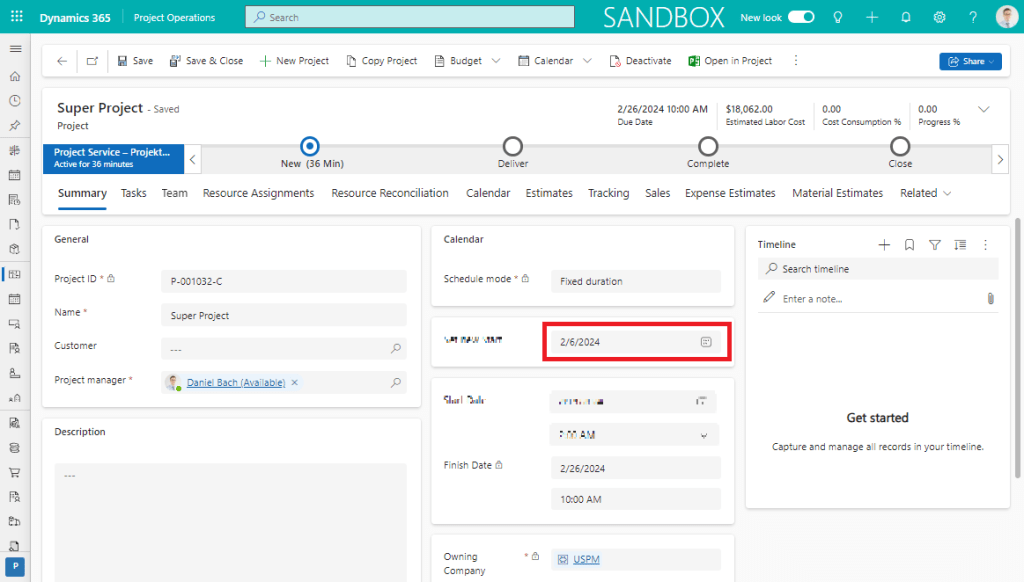The width and height of the screenshot is (1024, 582).
Task: Select the Deliver stage circle
Action: pos(512,146)
